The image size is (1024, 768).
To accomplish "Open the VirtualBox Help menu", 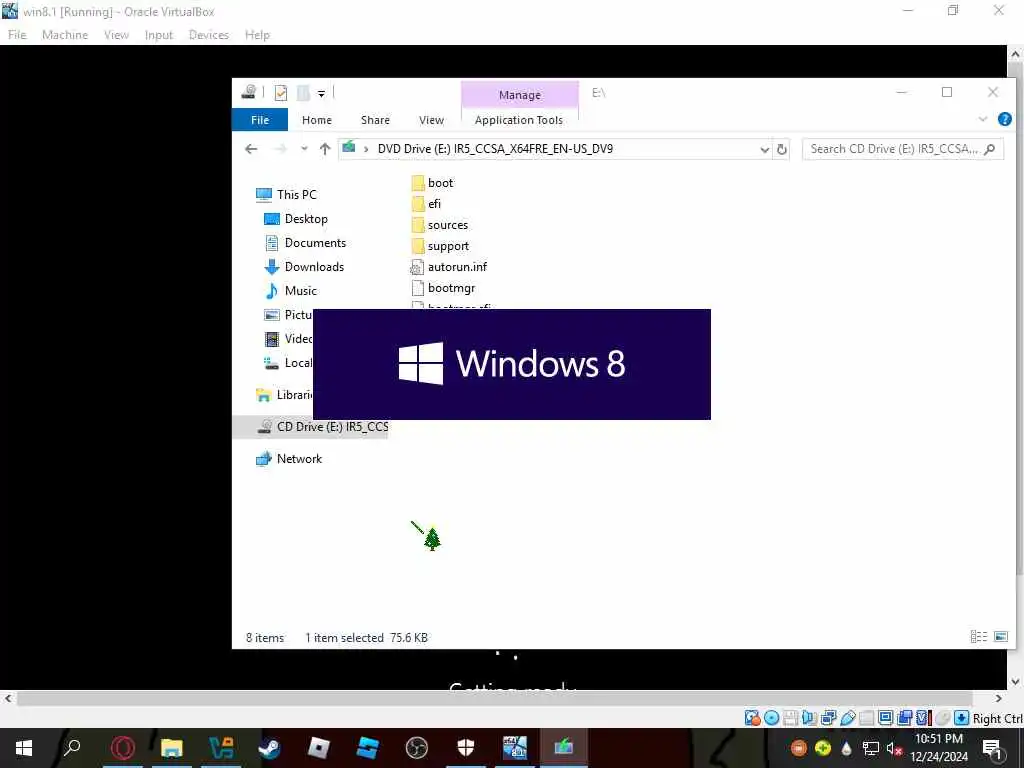I will click(257, 35).
